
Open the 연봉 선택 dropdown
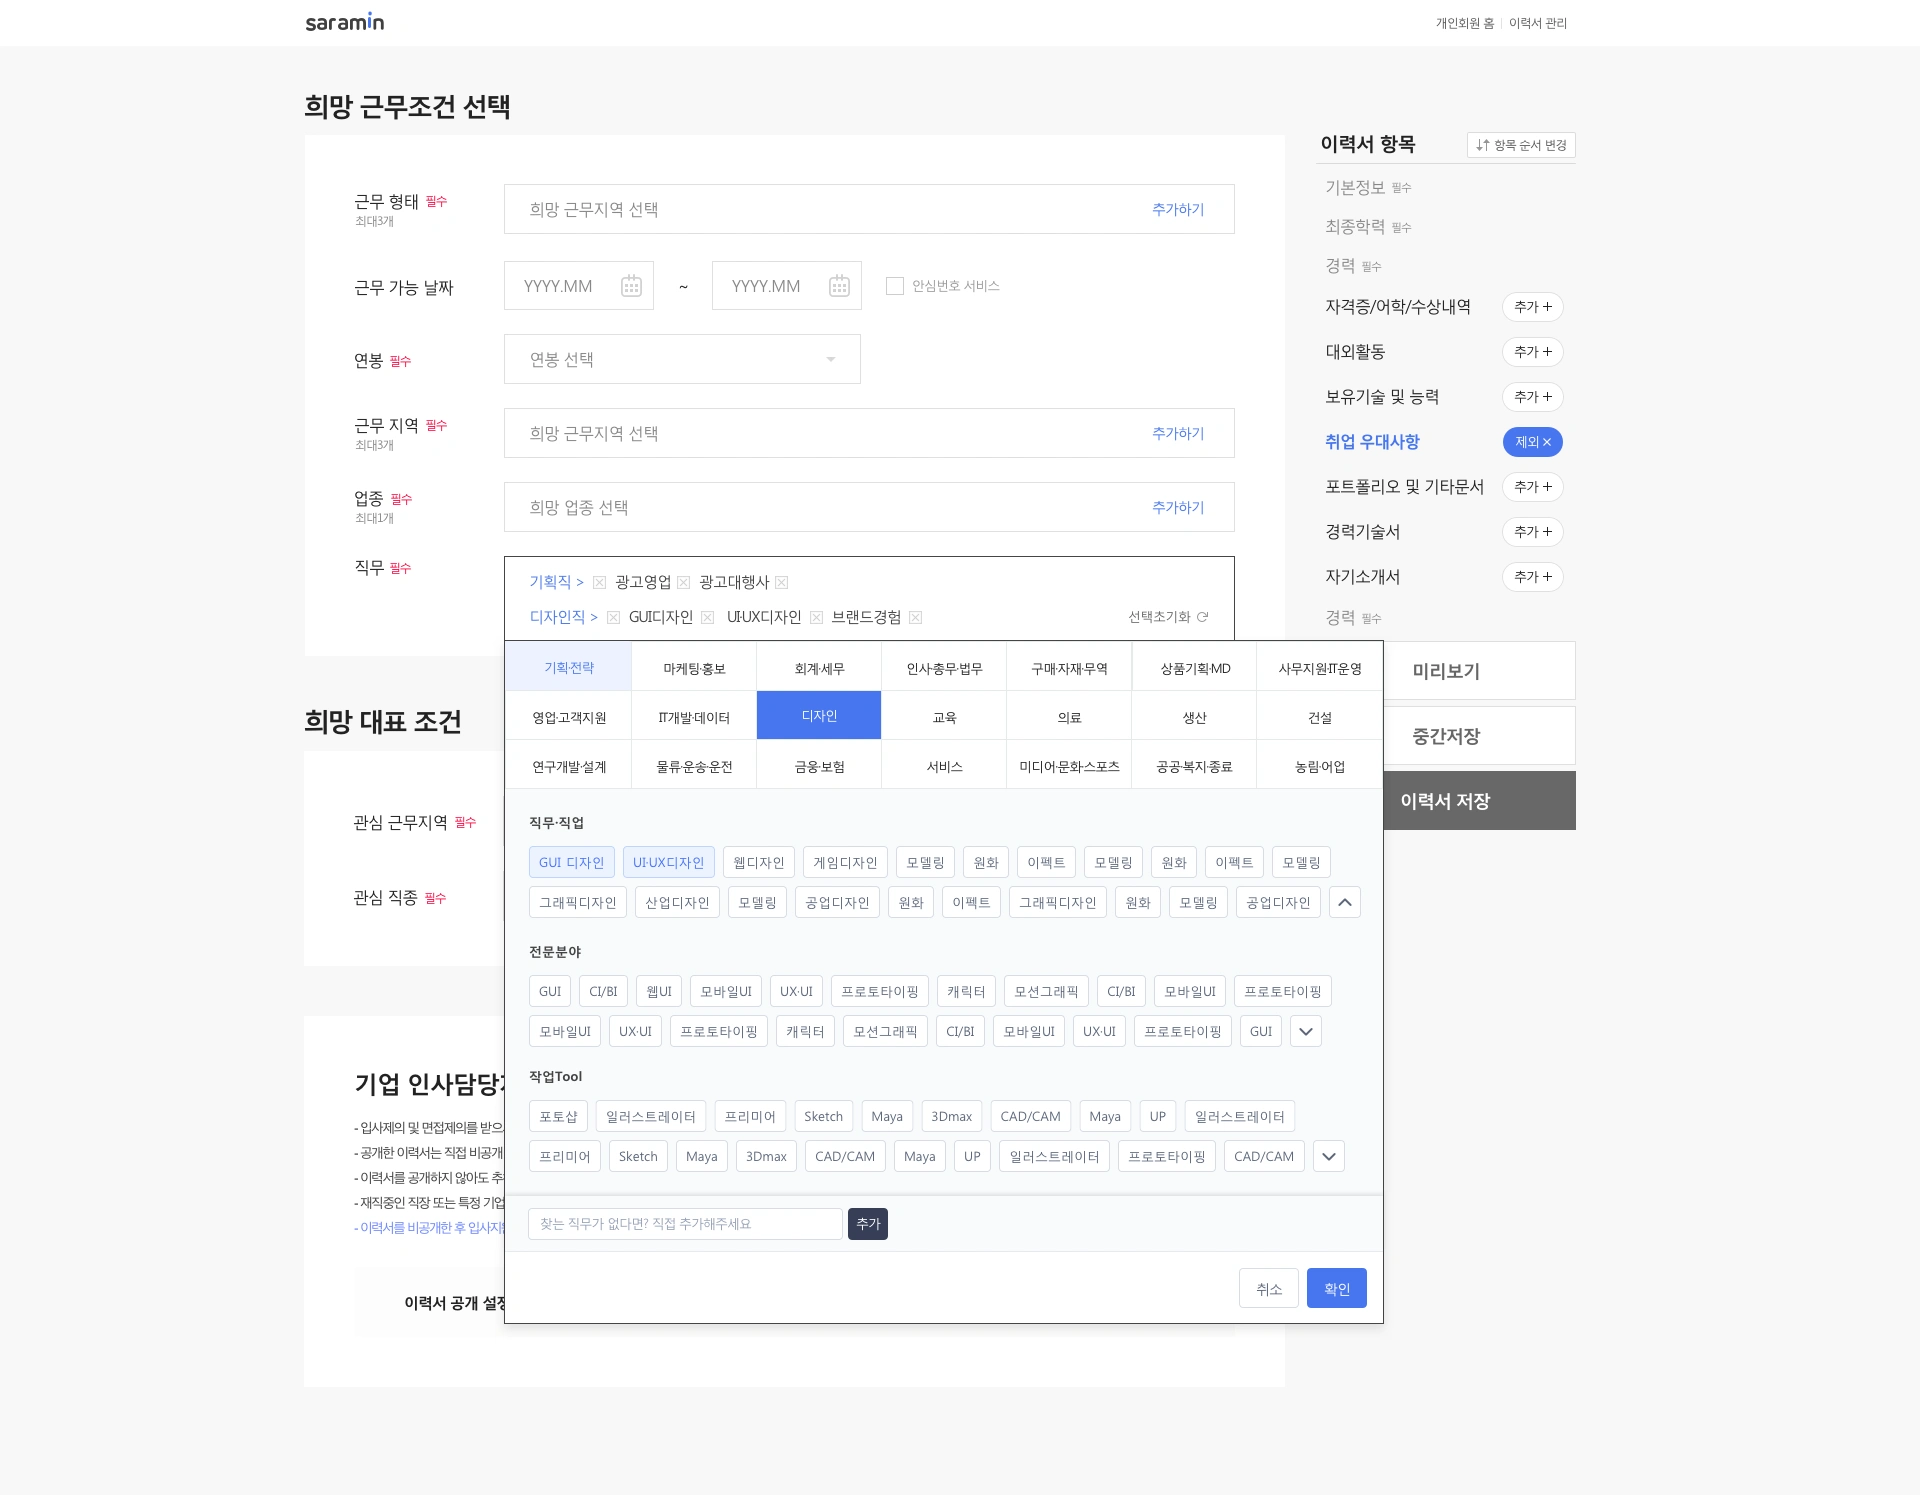682,359
